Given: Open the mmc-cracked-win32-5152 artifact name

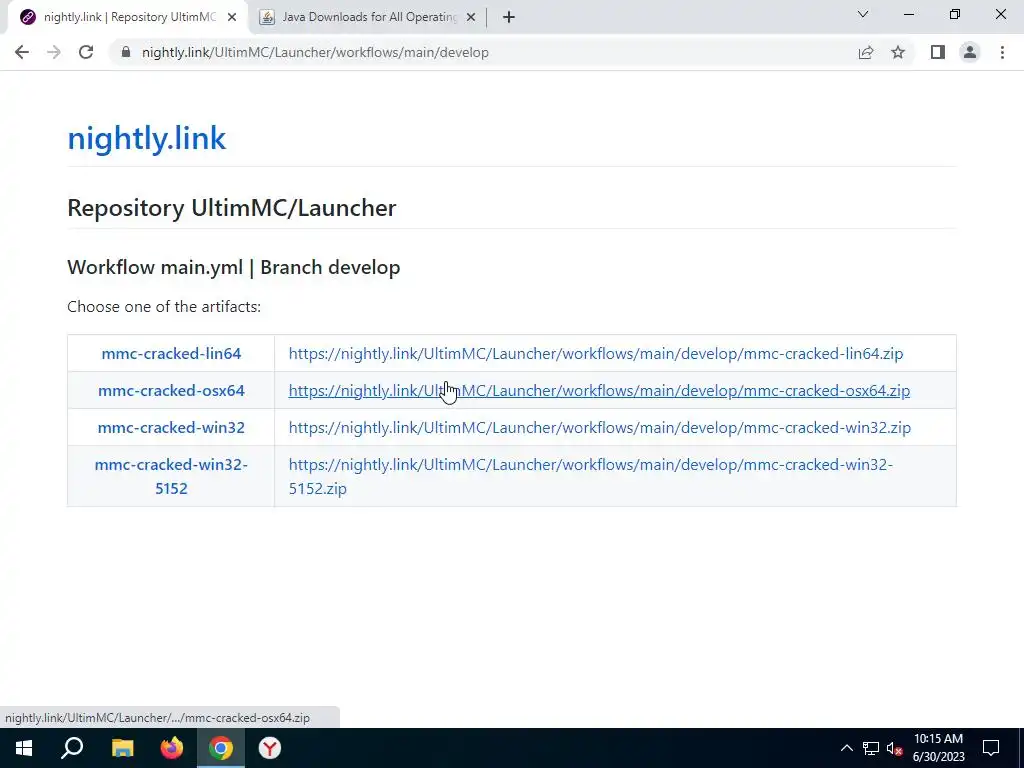Looking at the screenshot, I should 171,476.
